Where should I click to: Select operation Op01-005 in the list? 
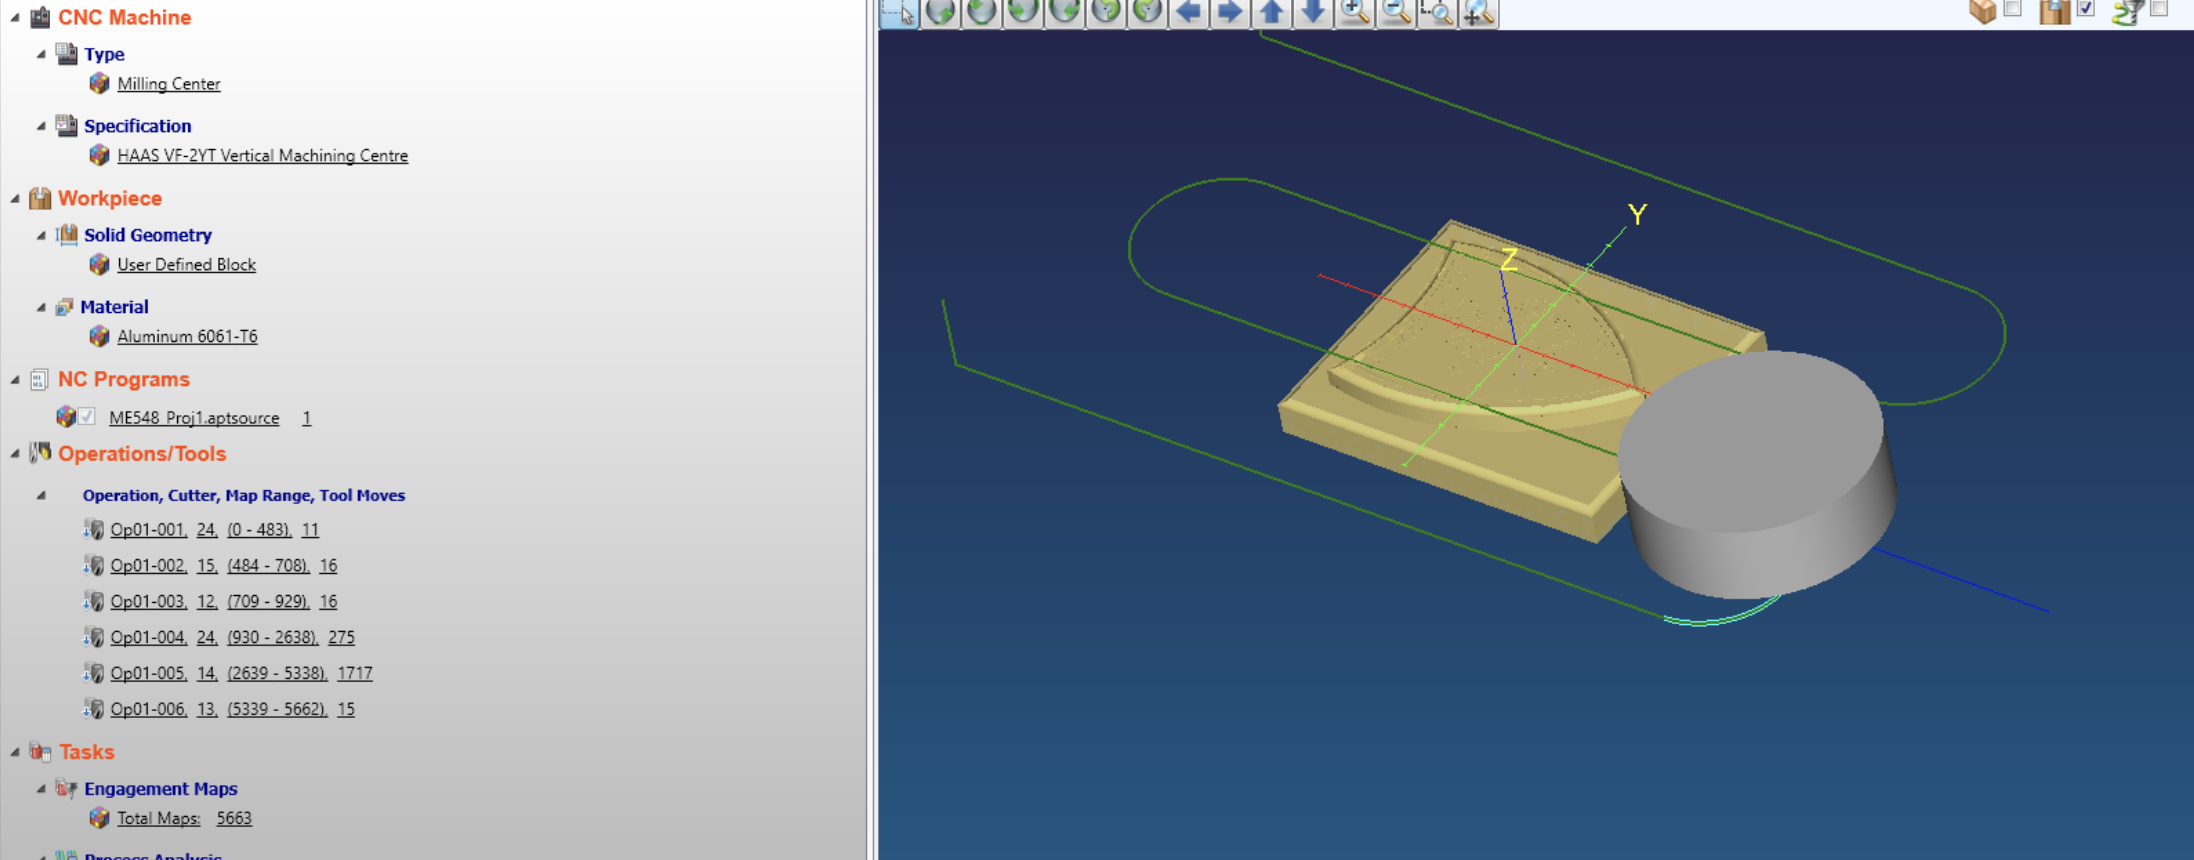(148, 673)
